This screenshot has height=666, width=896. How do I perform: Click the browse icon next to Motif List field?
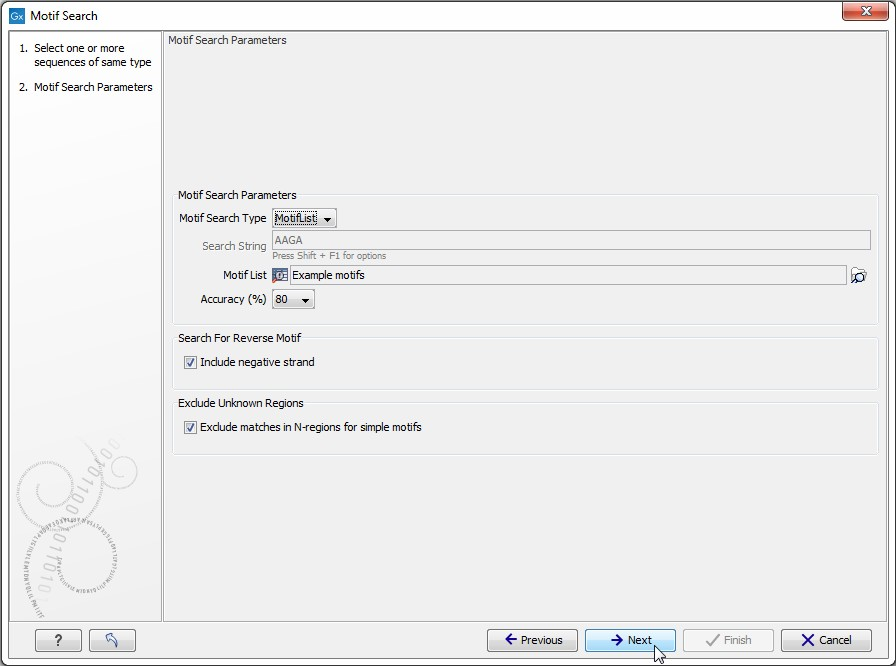pyautogui.click(x=858, y=275)
